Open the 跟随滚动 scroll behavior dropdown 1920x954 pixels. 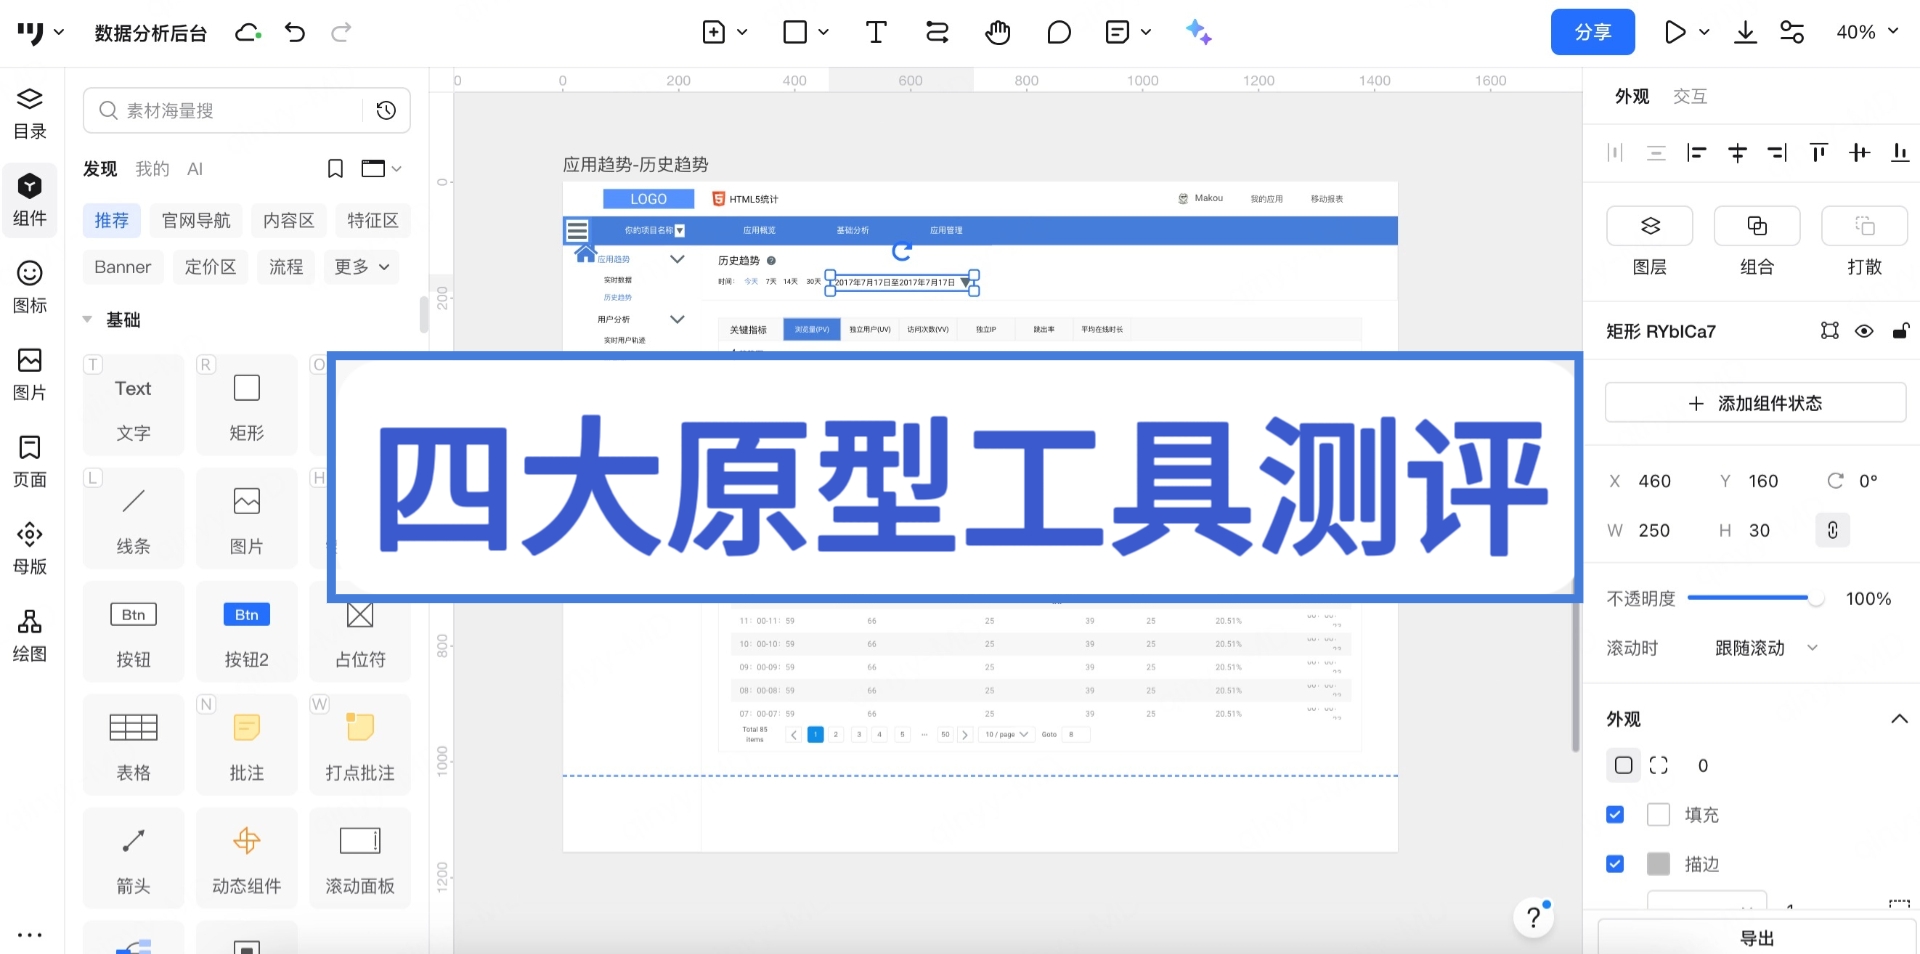[x=1766, y=648]
